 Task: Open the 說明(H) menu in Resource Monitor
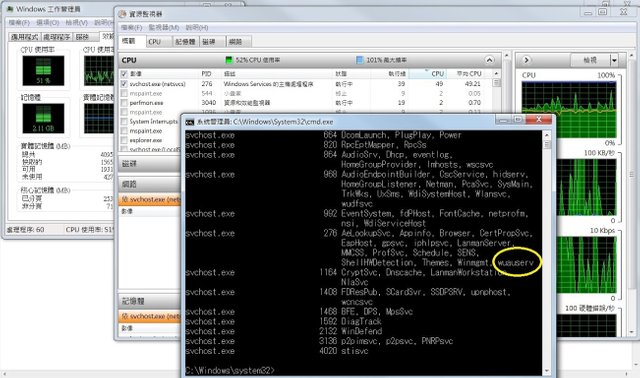[x=197, y=27]
